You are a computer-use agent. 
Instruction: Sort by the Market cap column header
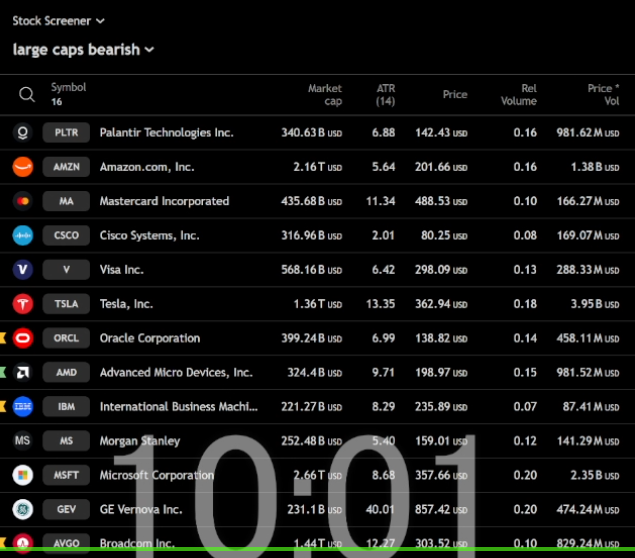tap(325, 94)
